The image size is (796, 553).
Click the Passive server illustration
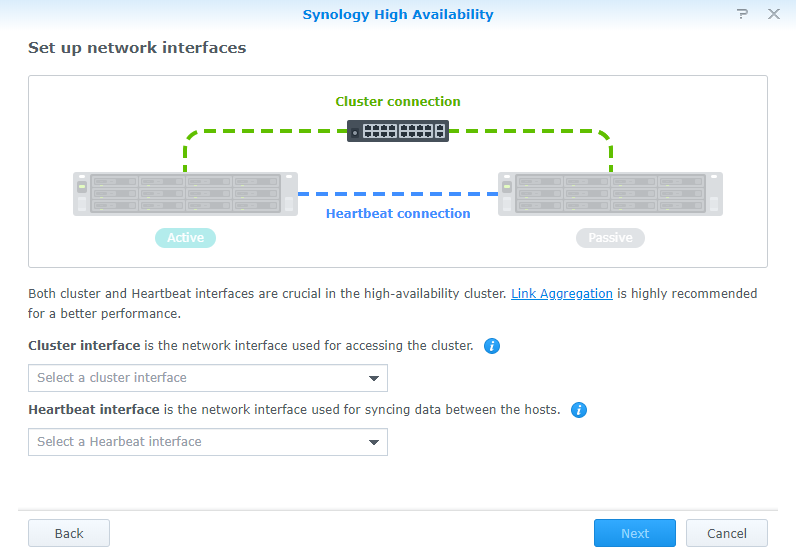click(x=610, y=194)
